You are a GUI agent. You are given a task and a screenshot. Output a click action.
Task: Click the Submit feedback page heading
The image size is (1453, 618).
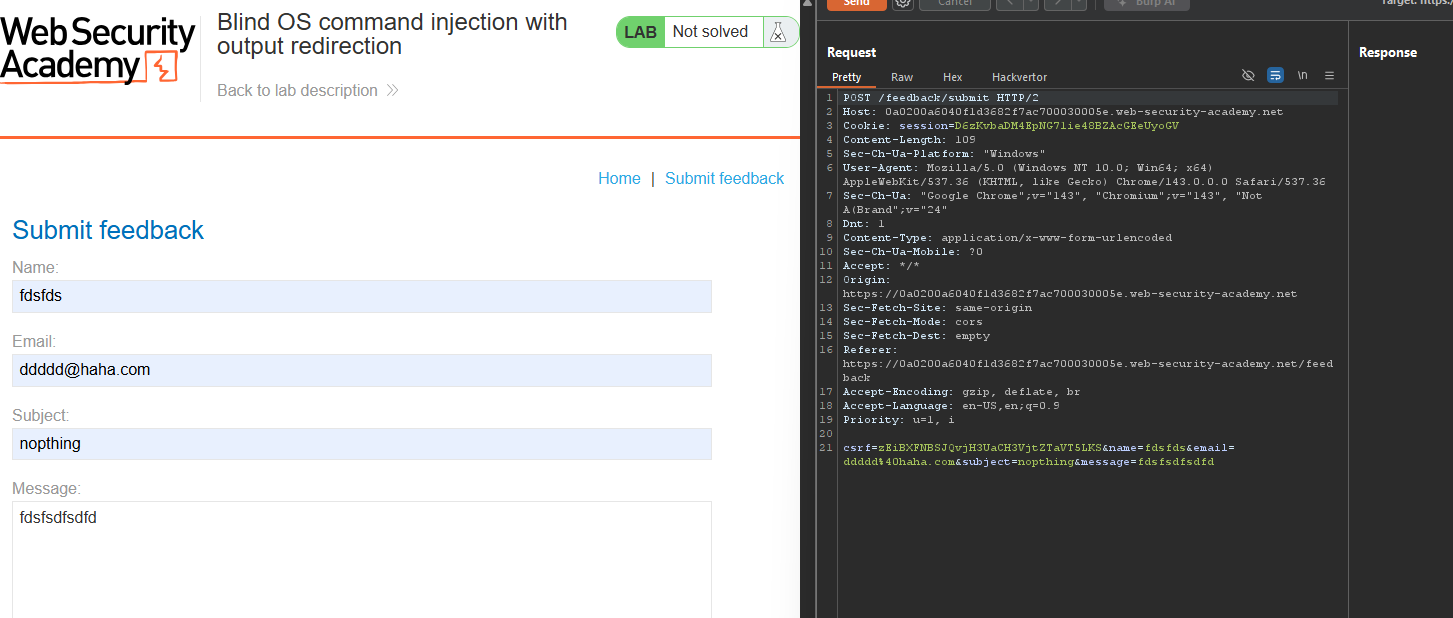(108, 230)
